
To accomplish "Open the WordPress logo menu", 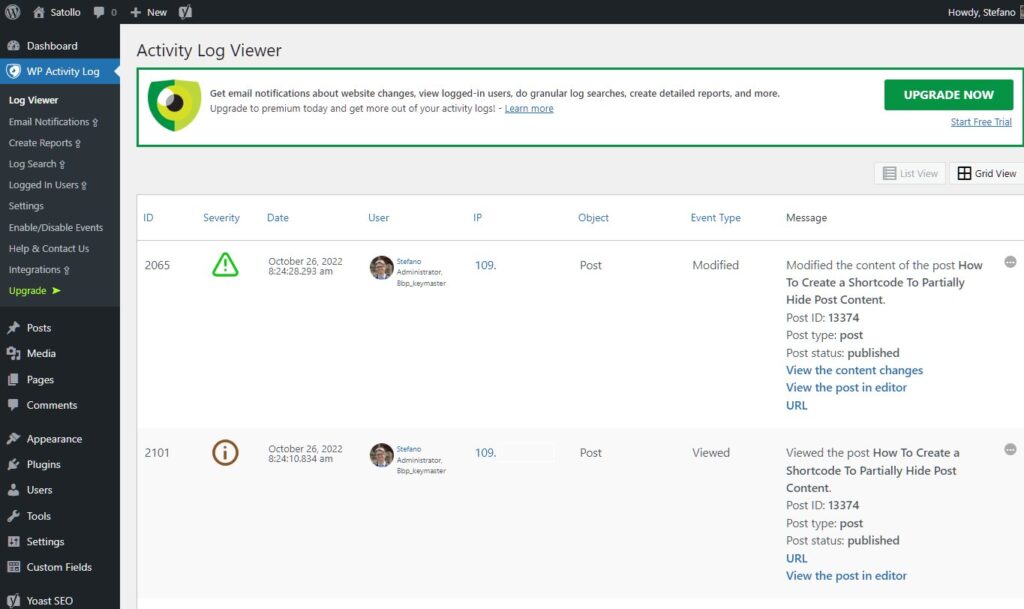I will point(12,12).
